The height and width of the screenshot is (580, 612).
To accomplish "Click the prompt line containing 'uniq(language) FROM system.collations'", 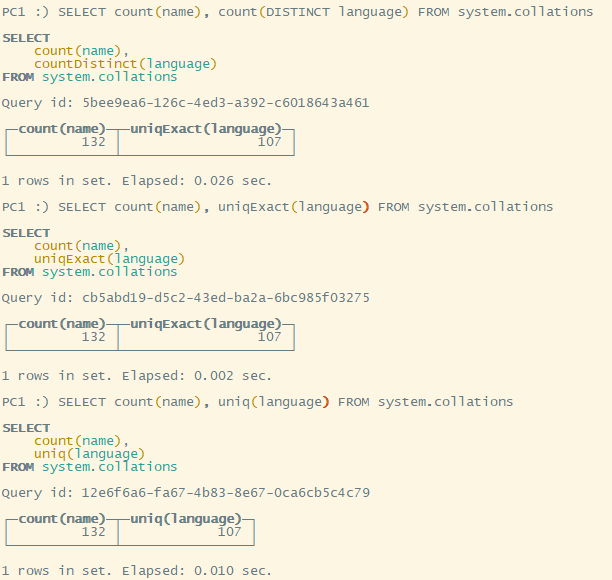I will (258, 402).
